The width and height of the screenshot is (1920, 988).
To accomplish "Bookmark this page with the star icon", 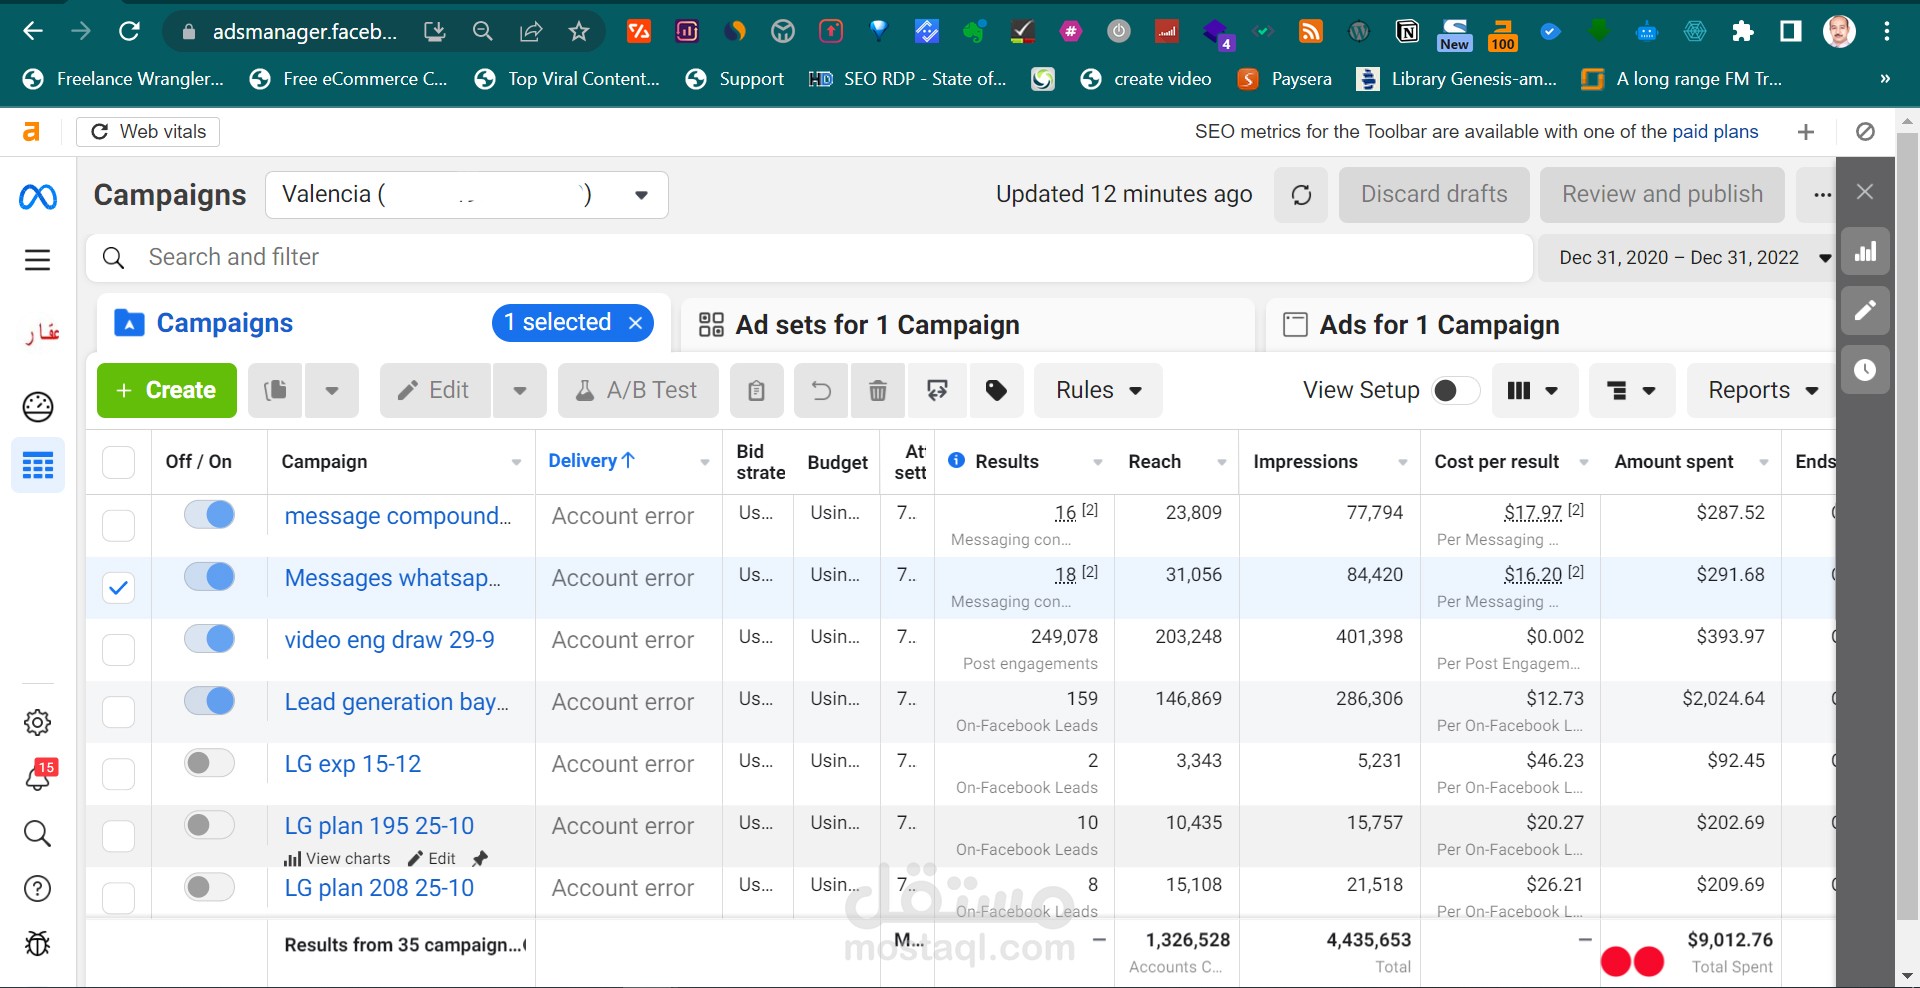I will click(x=579, y=31).
